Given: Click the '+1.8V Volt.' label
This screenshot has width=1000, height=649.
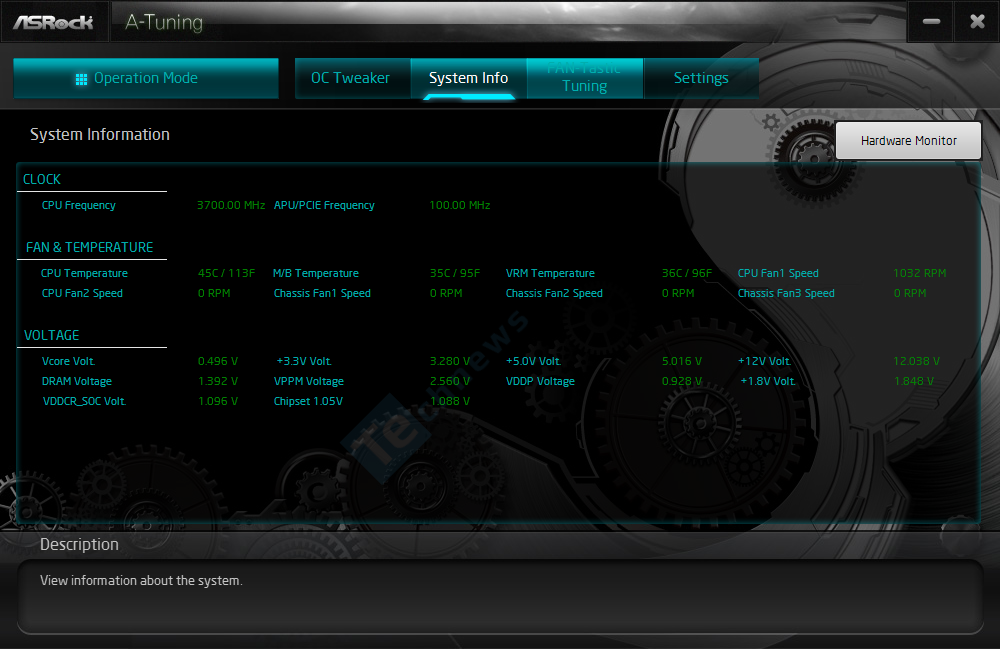Looking at the screenshot, I should click(x=768, y=381).
